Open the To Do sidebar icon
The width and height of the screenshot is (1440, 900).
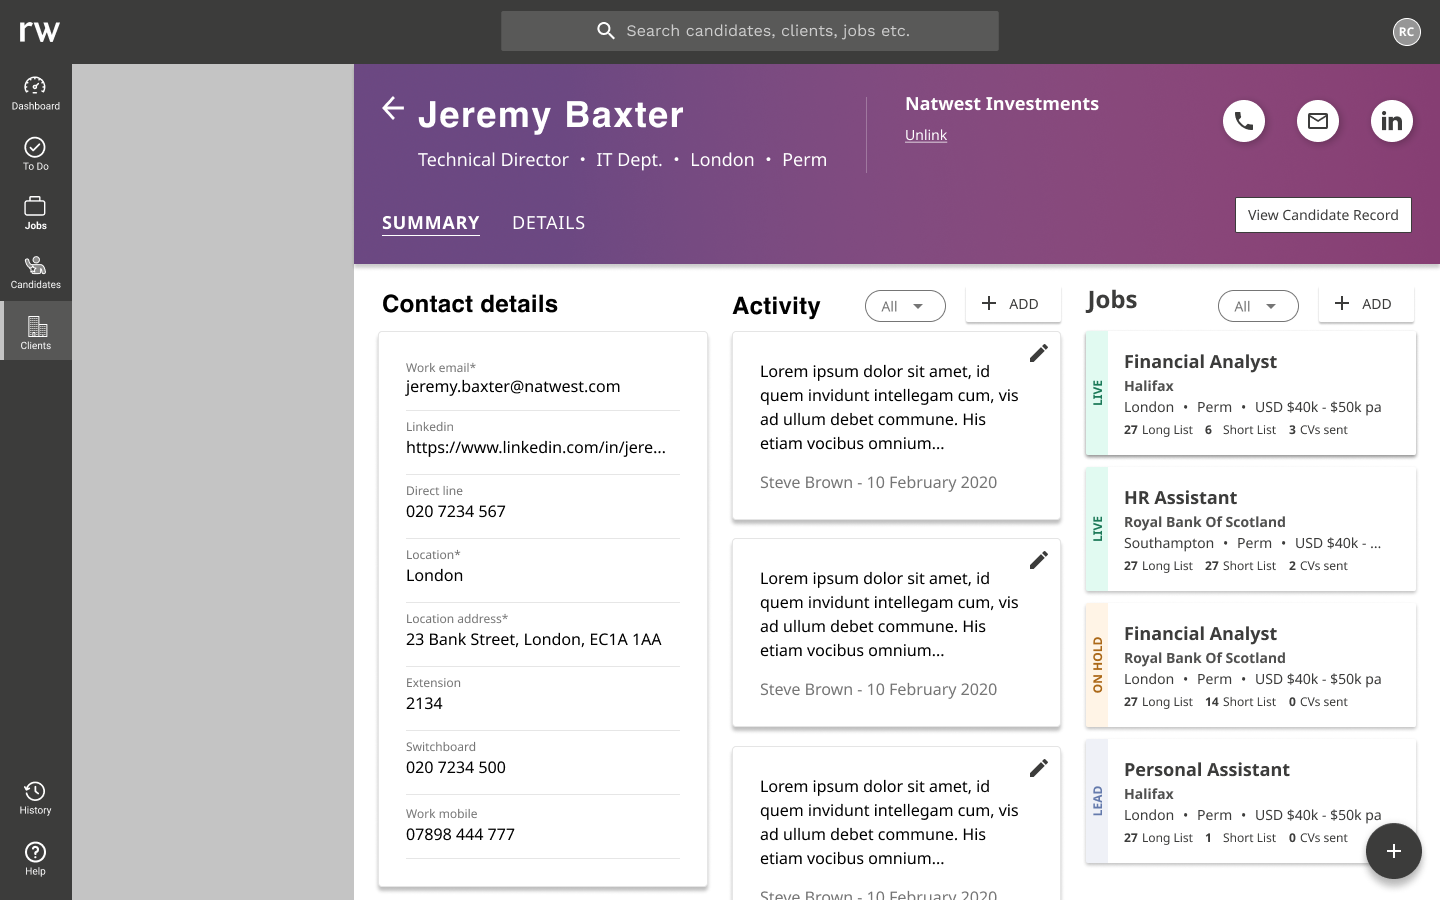[x=35, y=154]
